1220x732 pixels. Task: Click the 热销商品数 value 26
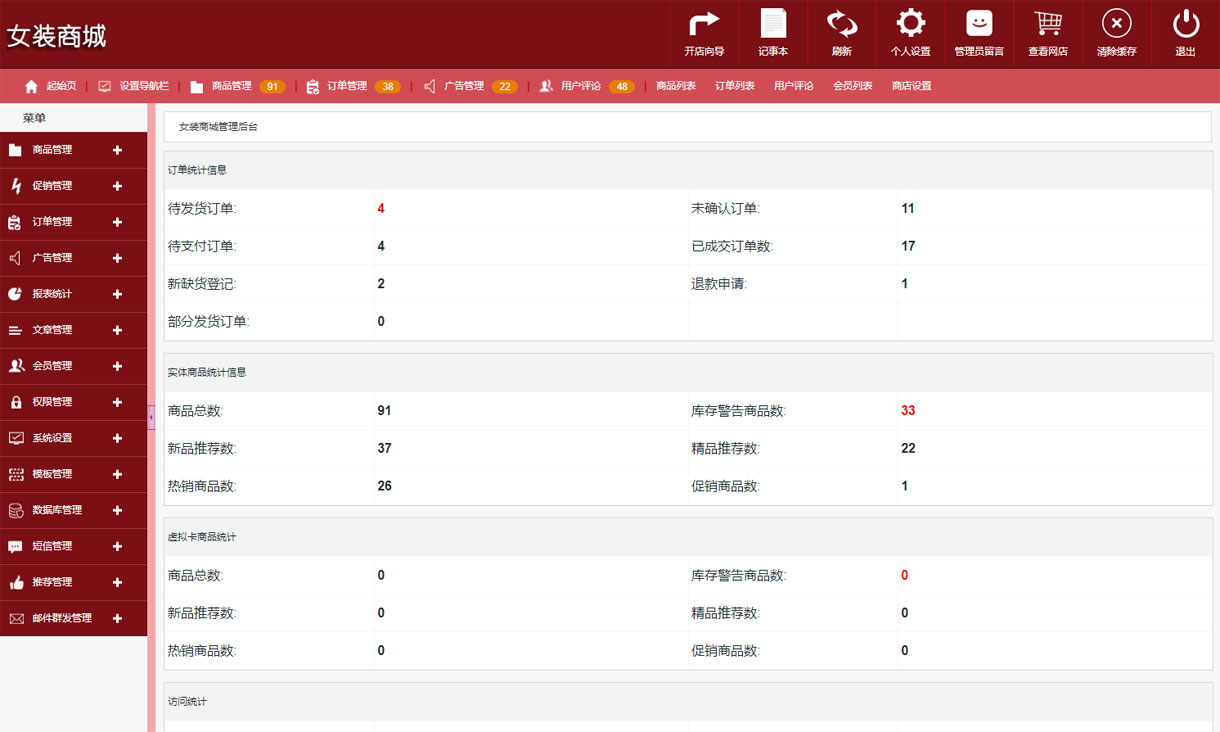(385, 486)
